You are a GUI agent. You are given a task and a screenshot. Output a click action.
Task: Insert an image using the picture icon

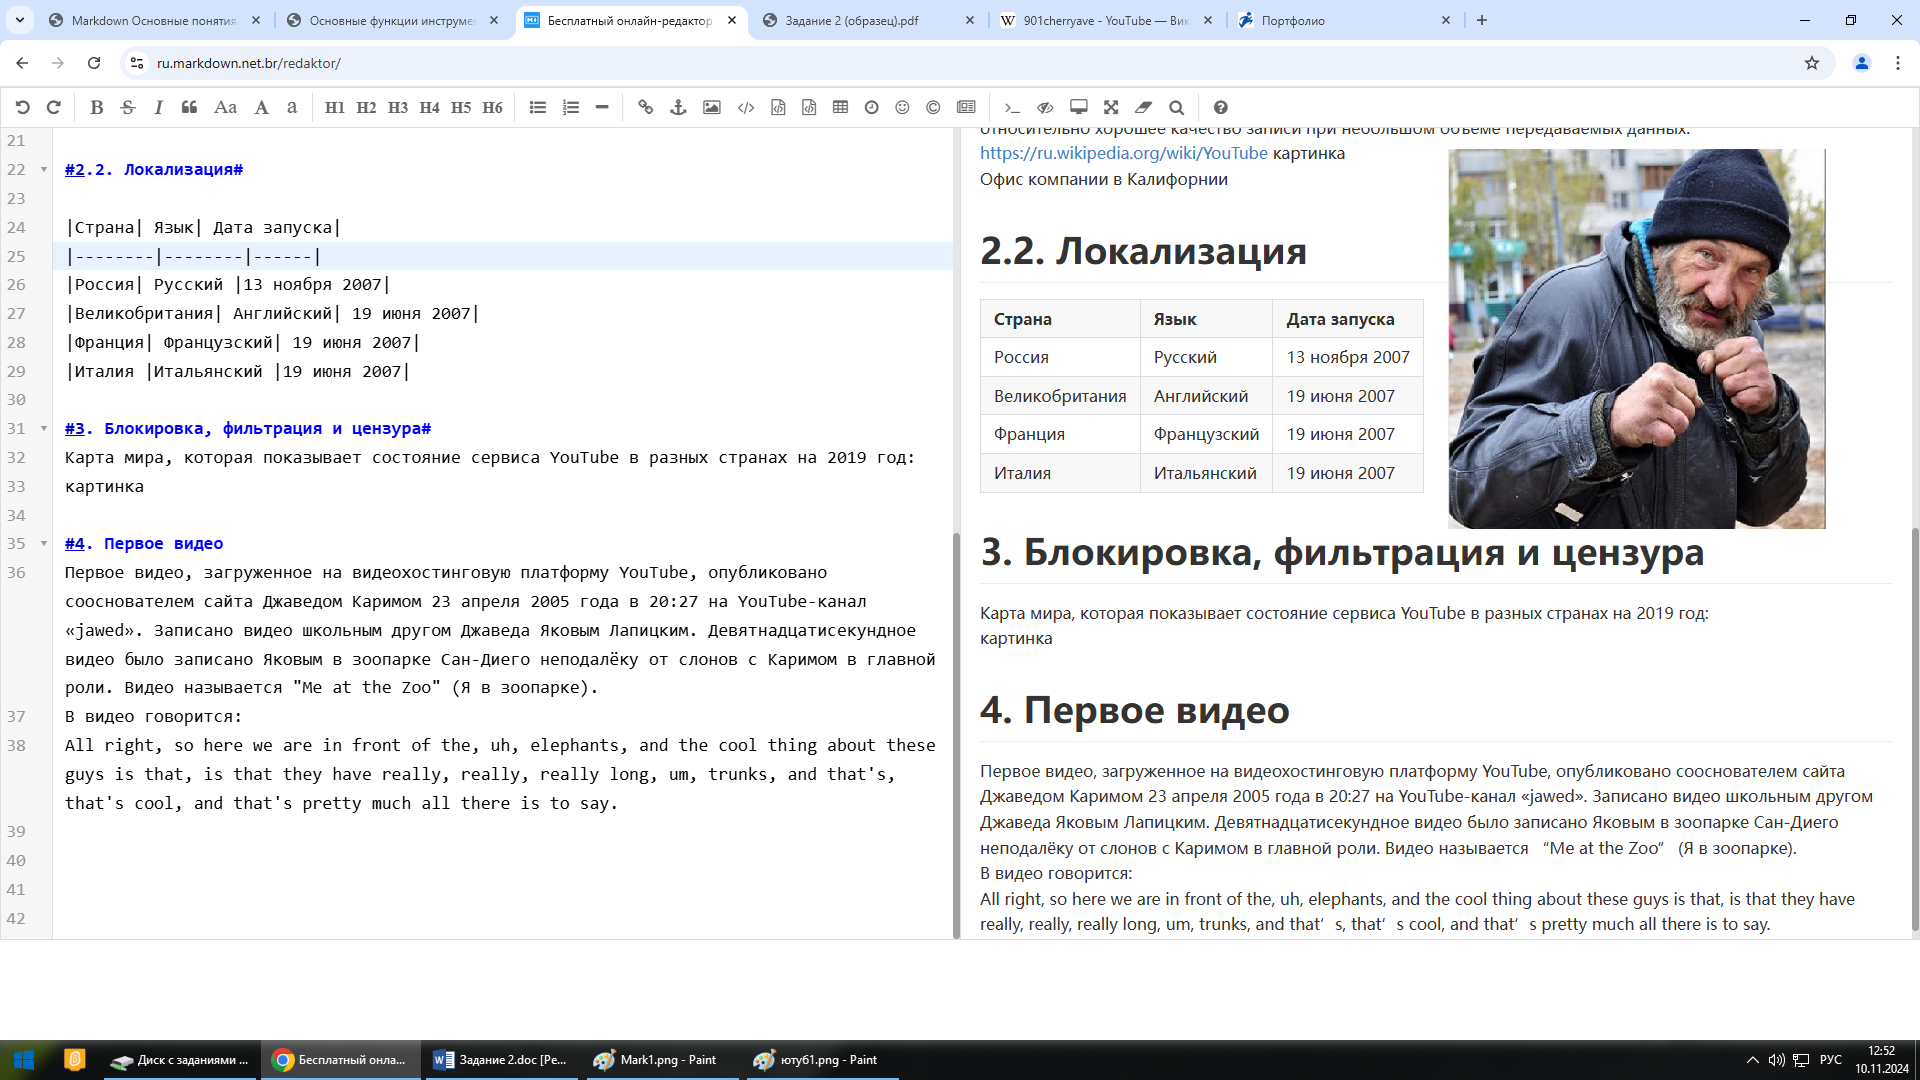click(712, 107)
